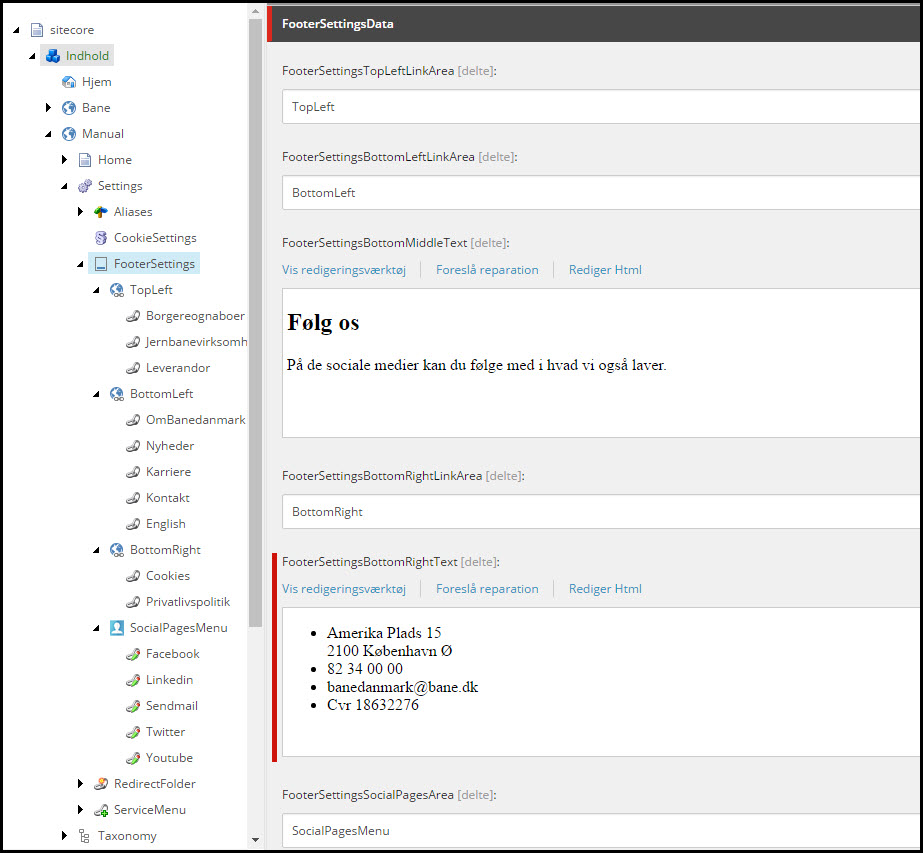
Task: Click the Aliases node icon
Action: tap(101, 212)
